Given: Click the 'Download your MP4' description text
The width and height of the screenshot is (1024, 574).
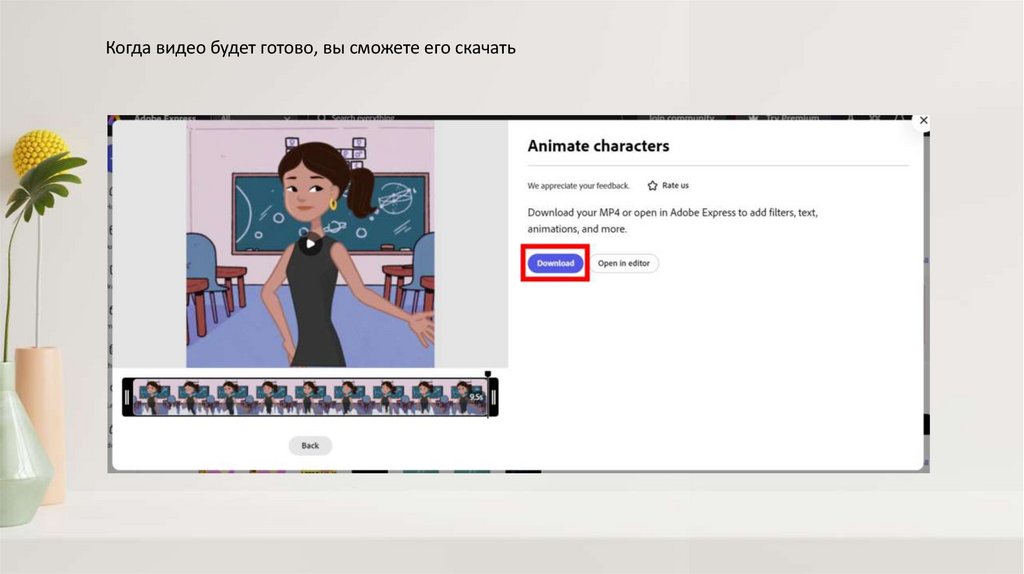Looking at the screenshot, I should 673,220.
